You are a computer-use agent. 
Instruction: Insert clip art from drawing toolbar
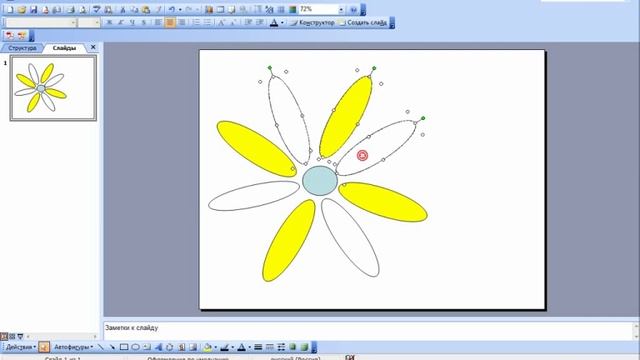click(x=182, y=347)
